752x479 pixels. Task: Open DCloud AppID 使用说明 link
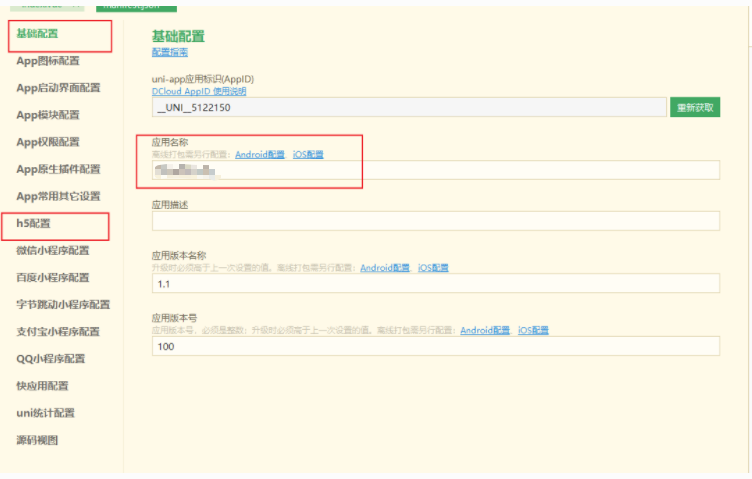coord(199,91)
